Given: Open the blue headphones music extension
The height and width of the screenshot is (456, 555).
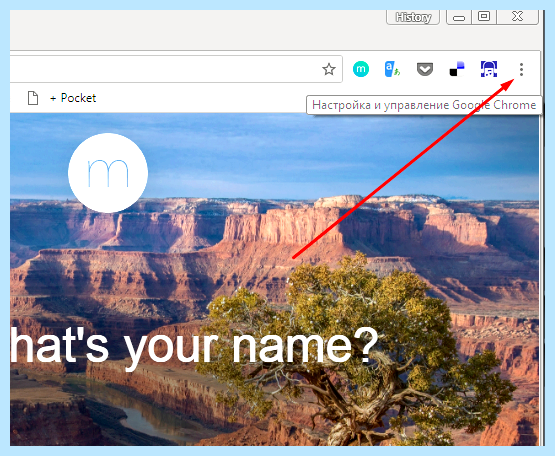Looking at the screenshot, I should pos(489,69).
